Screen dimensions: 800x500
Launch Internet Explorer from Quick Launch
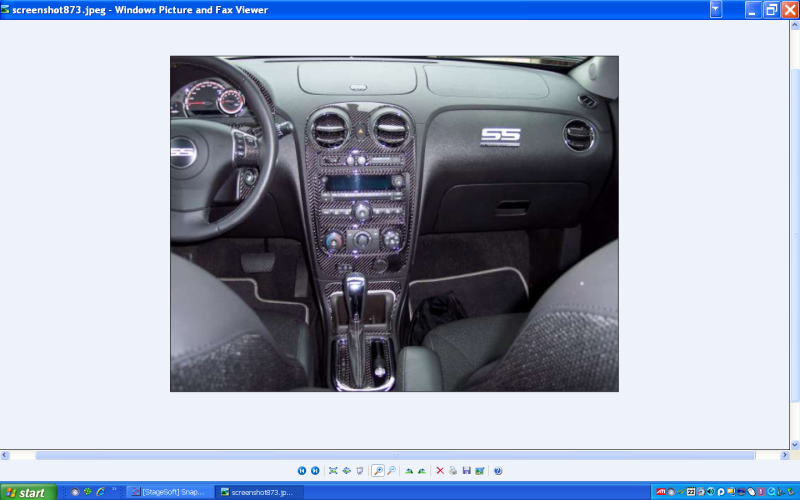coord(101,492)
